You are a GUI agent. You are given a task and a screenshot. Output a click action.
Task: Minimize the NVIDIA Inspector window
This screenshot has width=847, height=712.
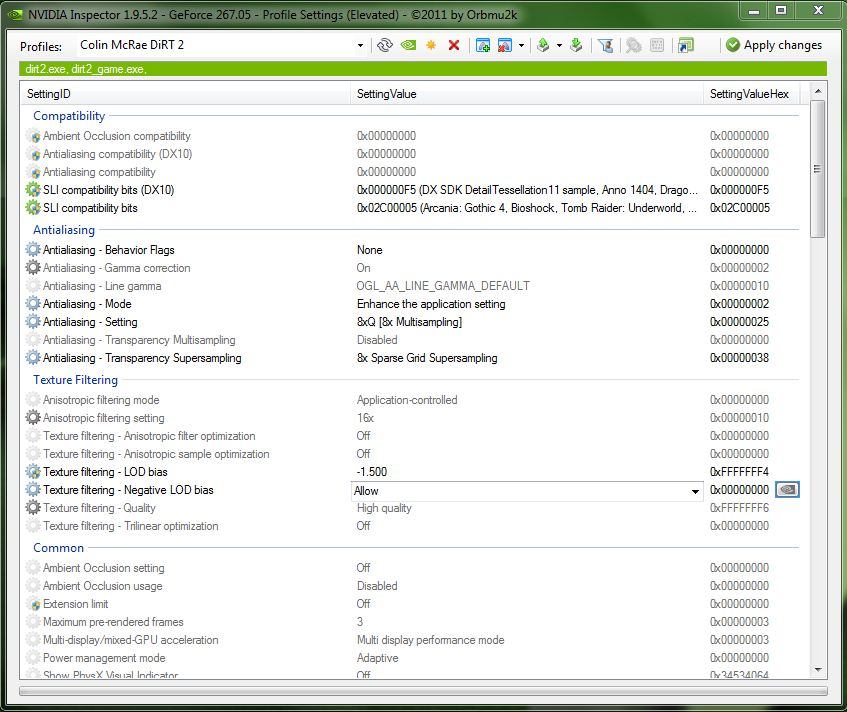[x=754, y=10]
